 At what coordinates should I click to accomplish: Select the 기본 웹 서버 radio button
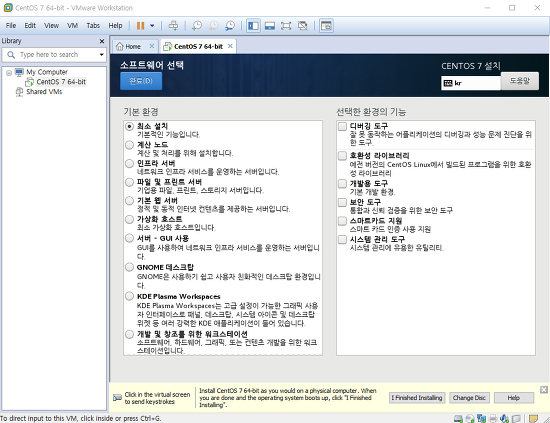click(x=129, y=201)
